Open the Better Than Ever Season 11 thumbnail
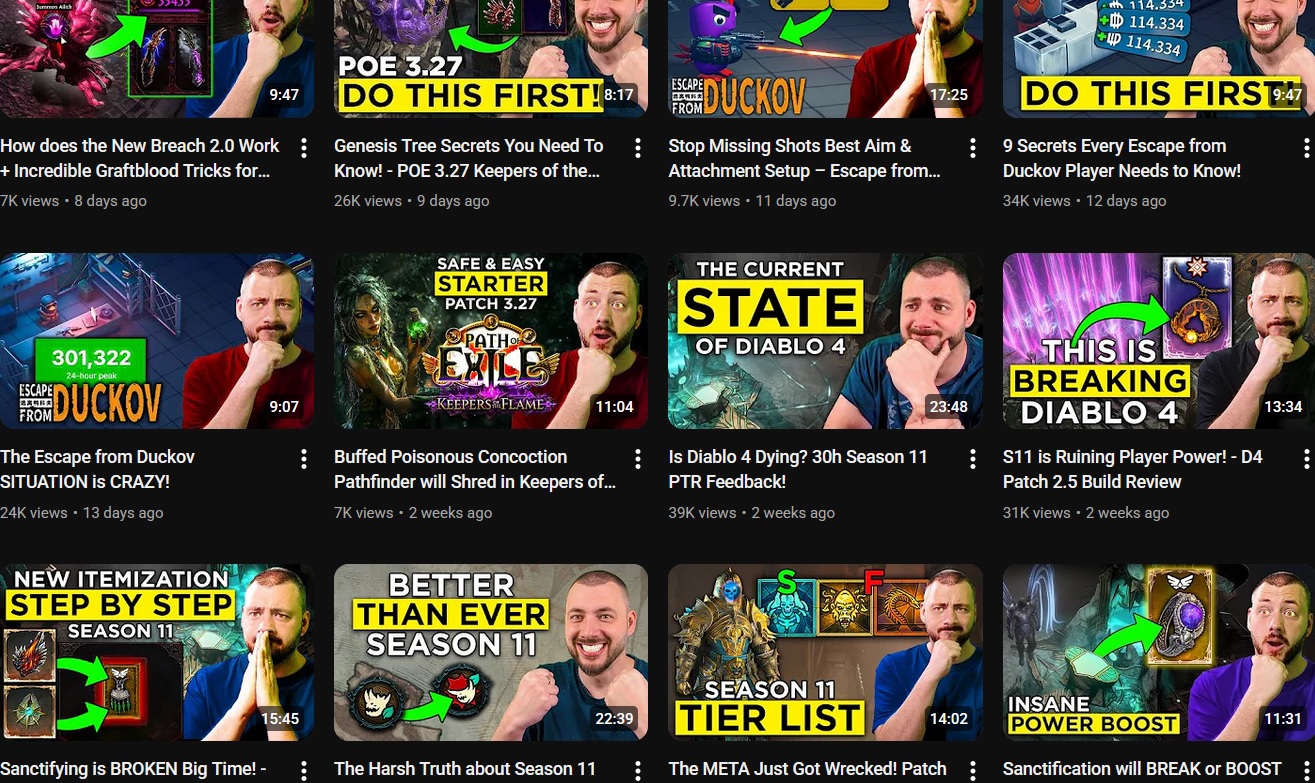Image resolution: width=1315 pixels, height=783 pixels. [491, 652]
